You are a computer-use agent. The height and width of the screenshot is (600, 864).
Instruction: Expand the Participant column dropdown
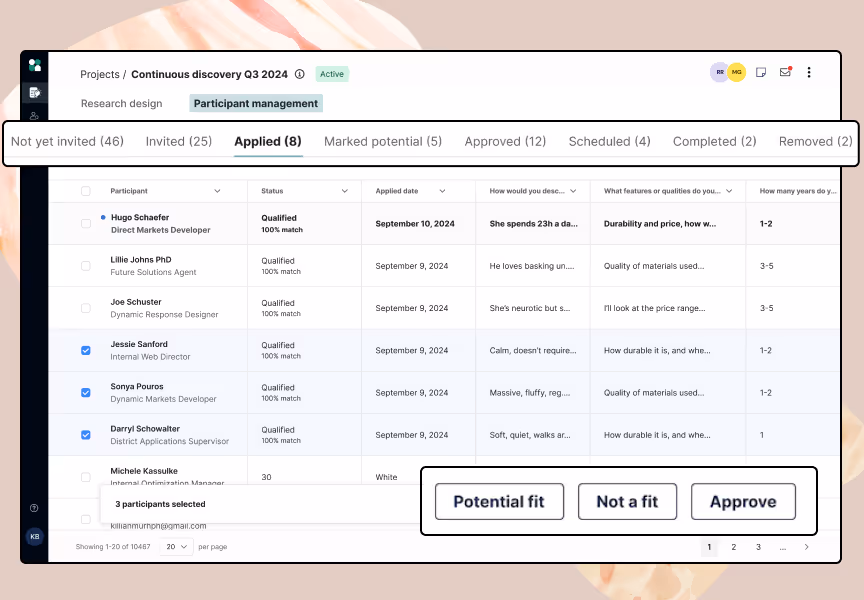coord(217,191)
